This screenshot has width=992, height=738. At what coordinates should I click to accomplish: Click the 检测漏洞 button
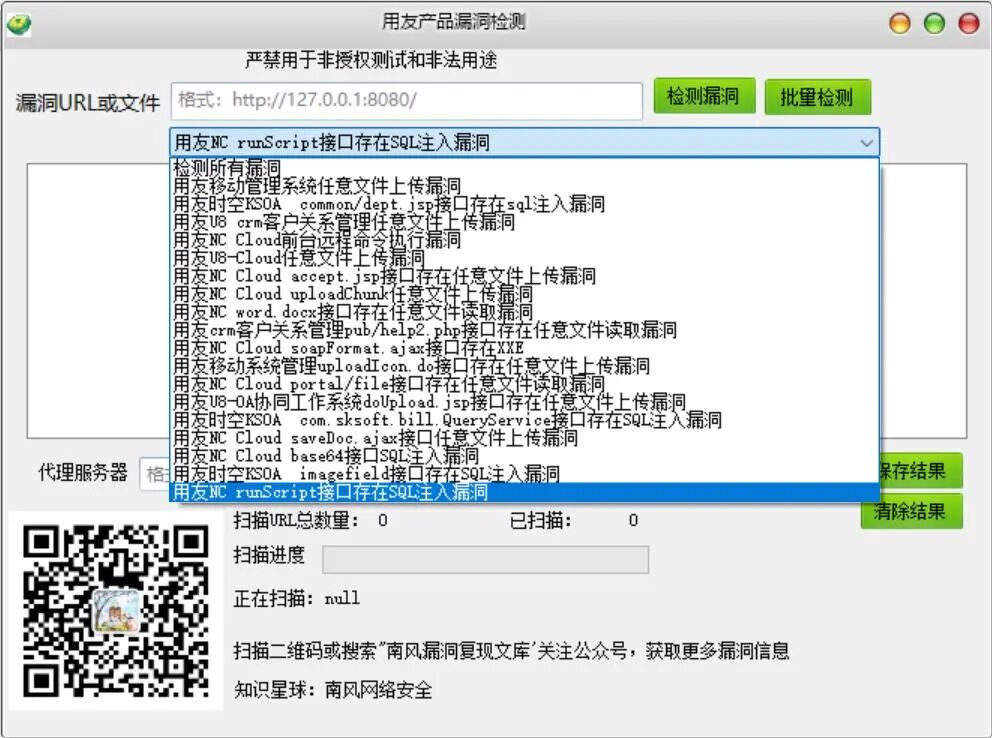coord(704,96)
